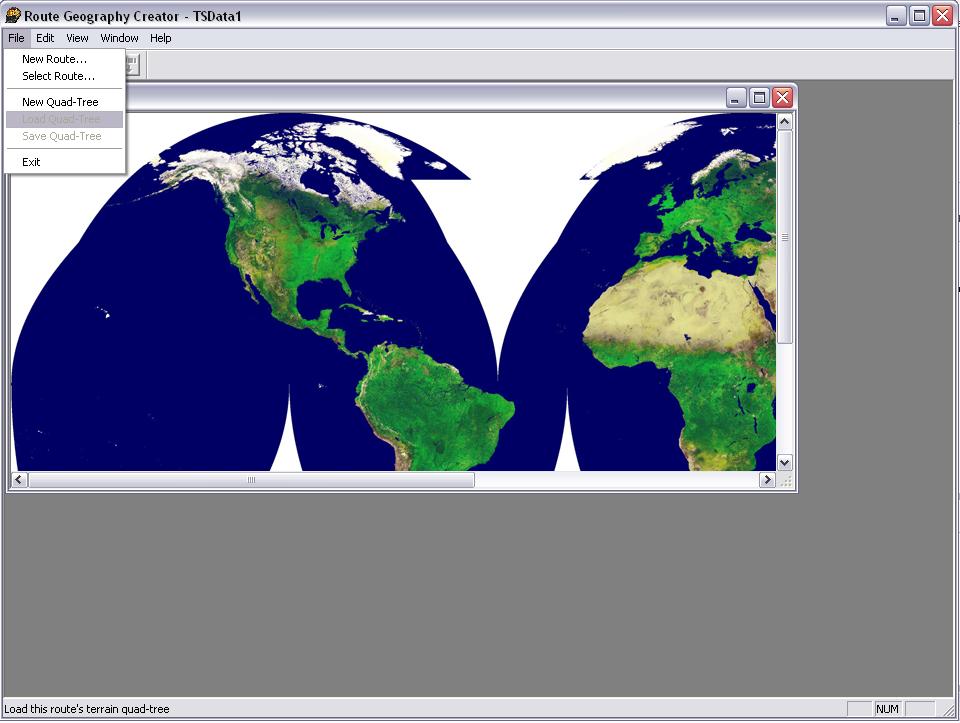960x723 pixels.
Task: Click the vertical scrollbar down arrow
Action: pos(784,462)
